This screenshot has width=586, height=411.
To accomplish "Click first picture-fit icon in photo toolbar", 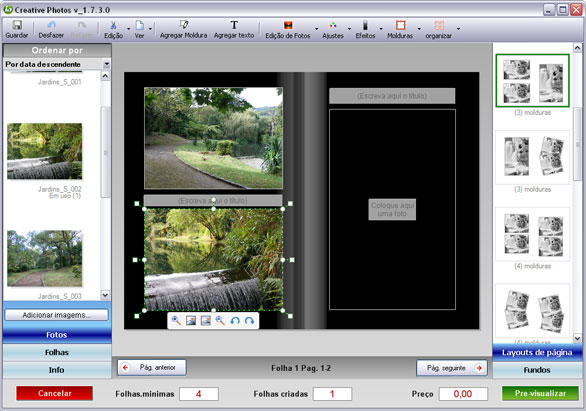I will (191, 321).
